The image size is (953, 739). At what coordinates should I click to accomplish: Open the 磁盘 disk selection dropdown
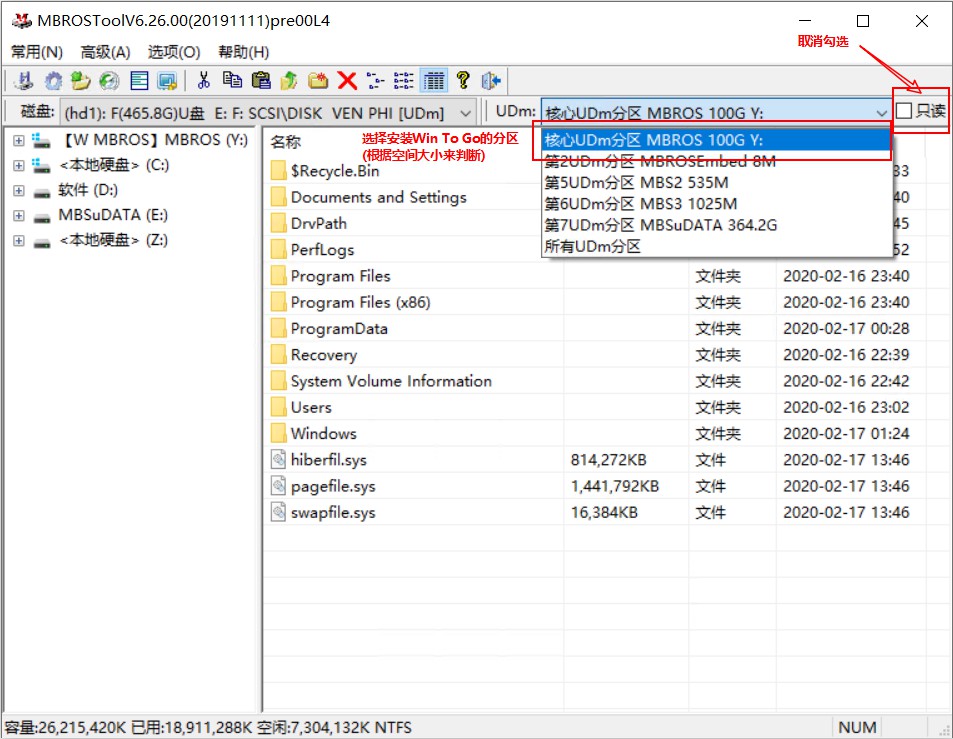tap(466, 113)
